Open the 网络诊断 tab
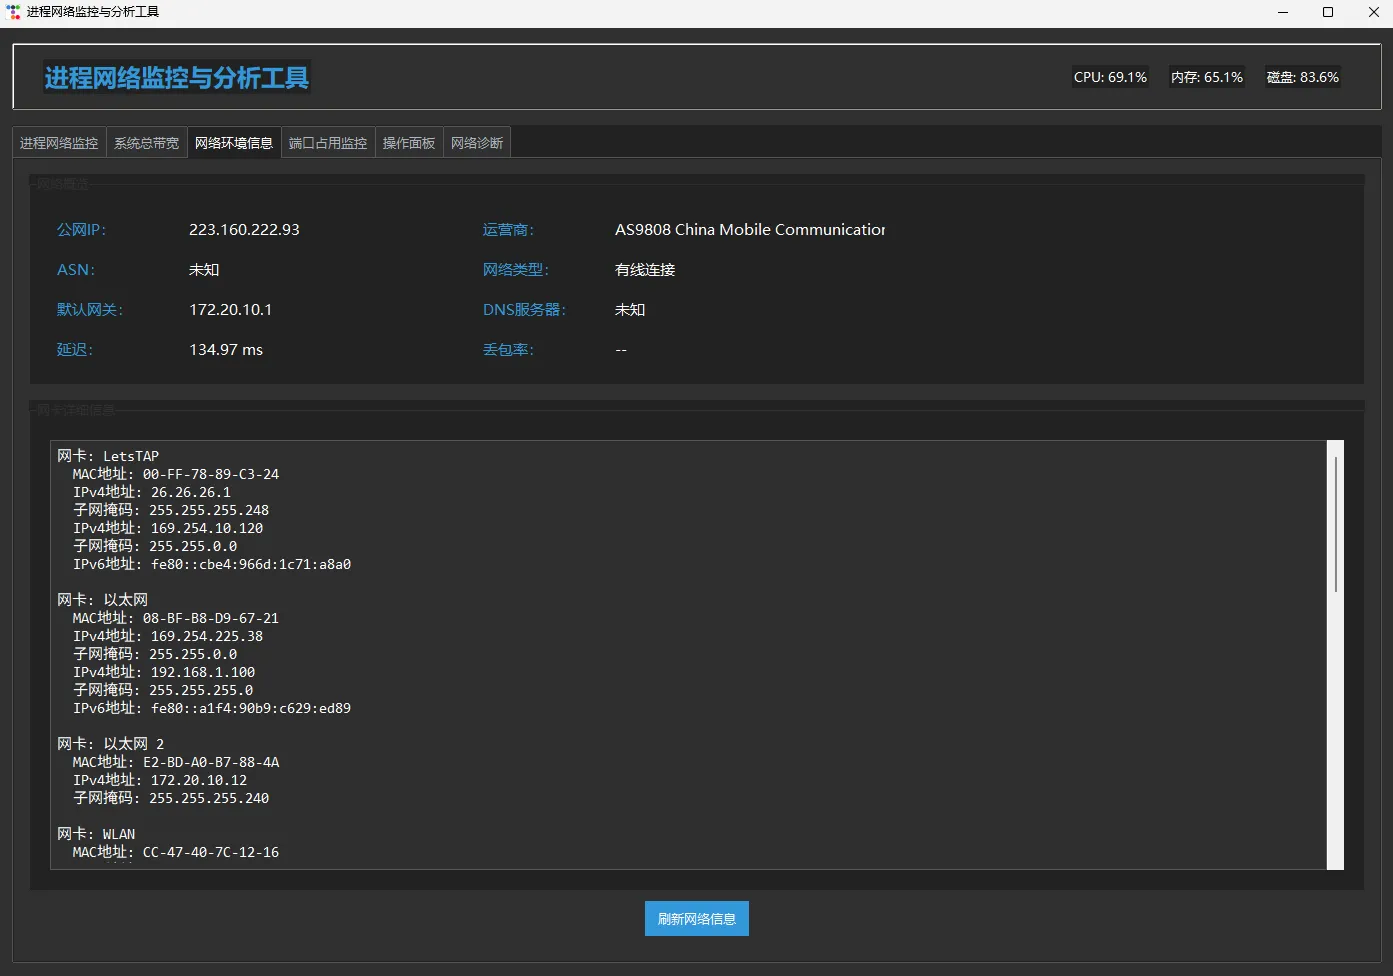The image size is (1393, 976). 477,143
